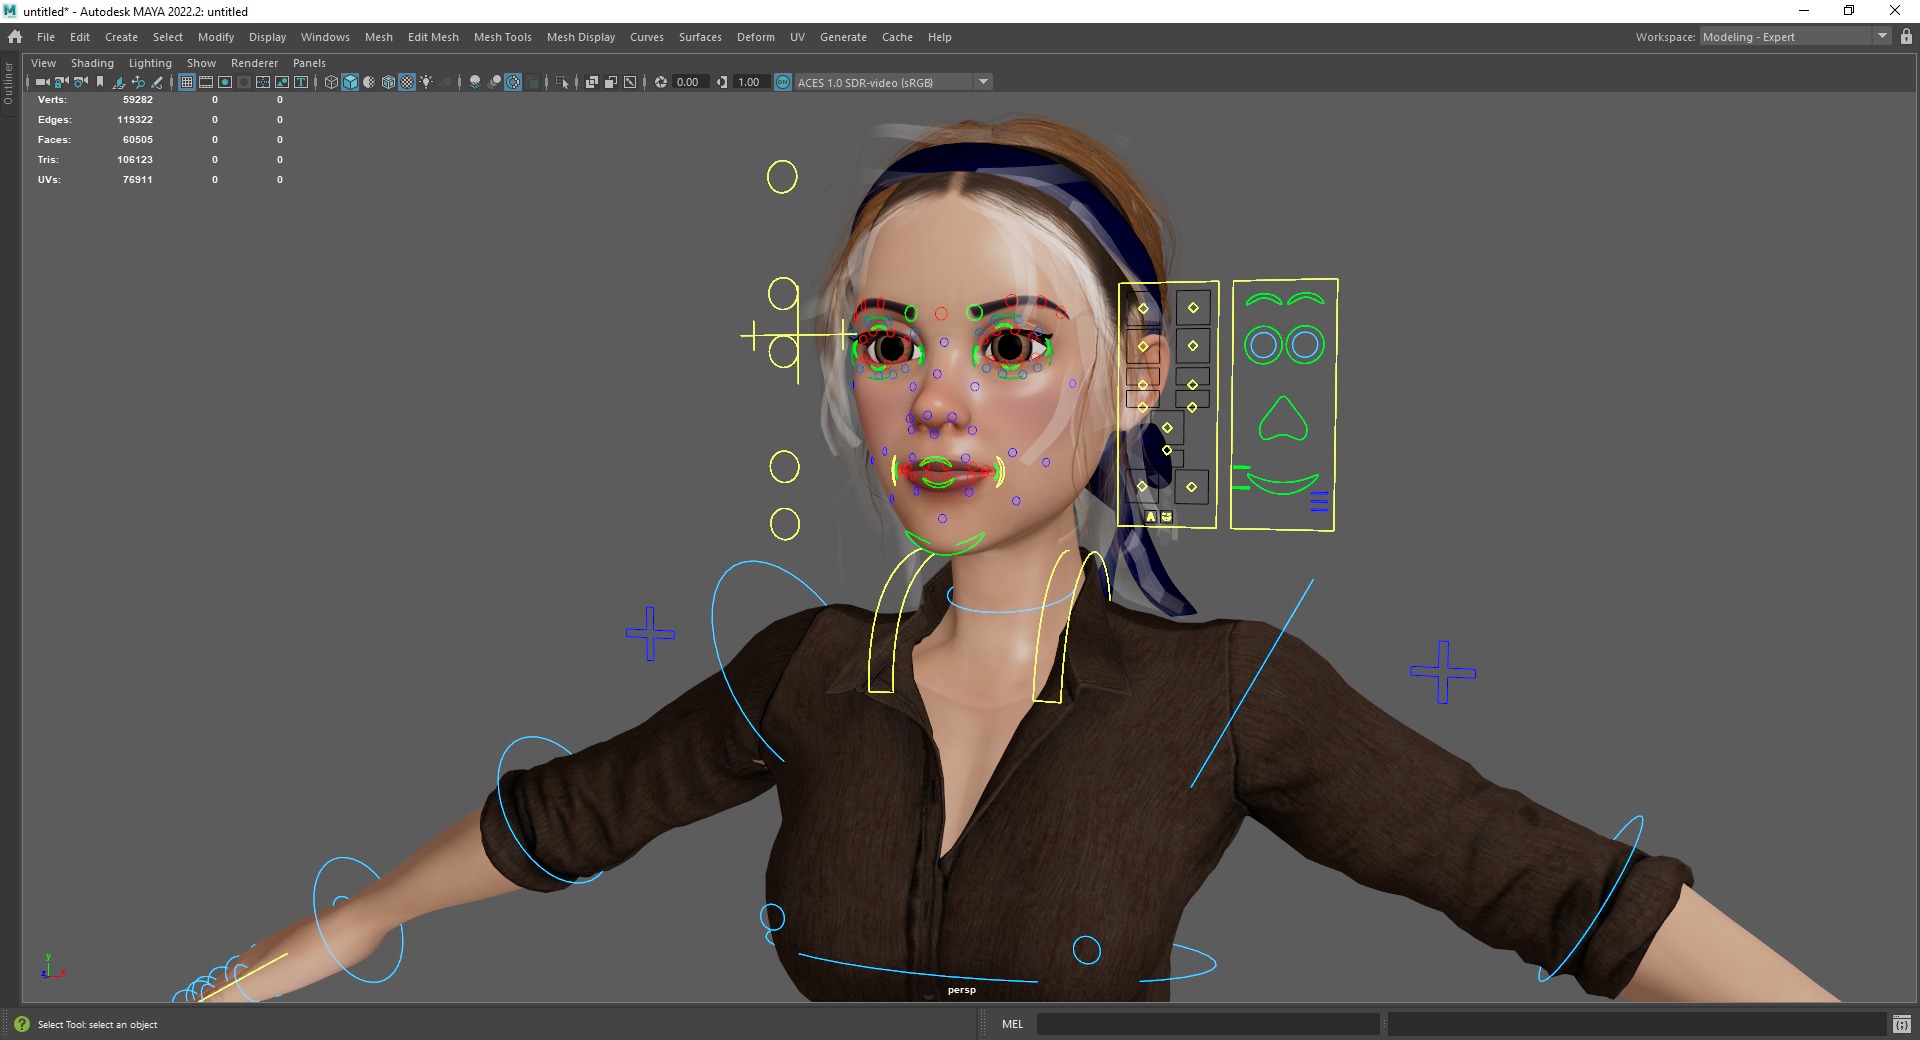
Task: Toggle Depth of Field
Action: click(531, 82)
